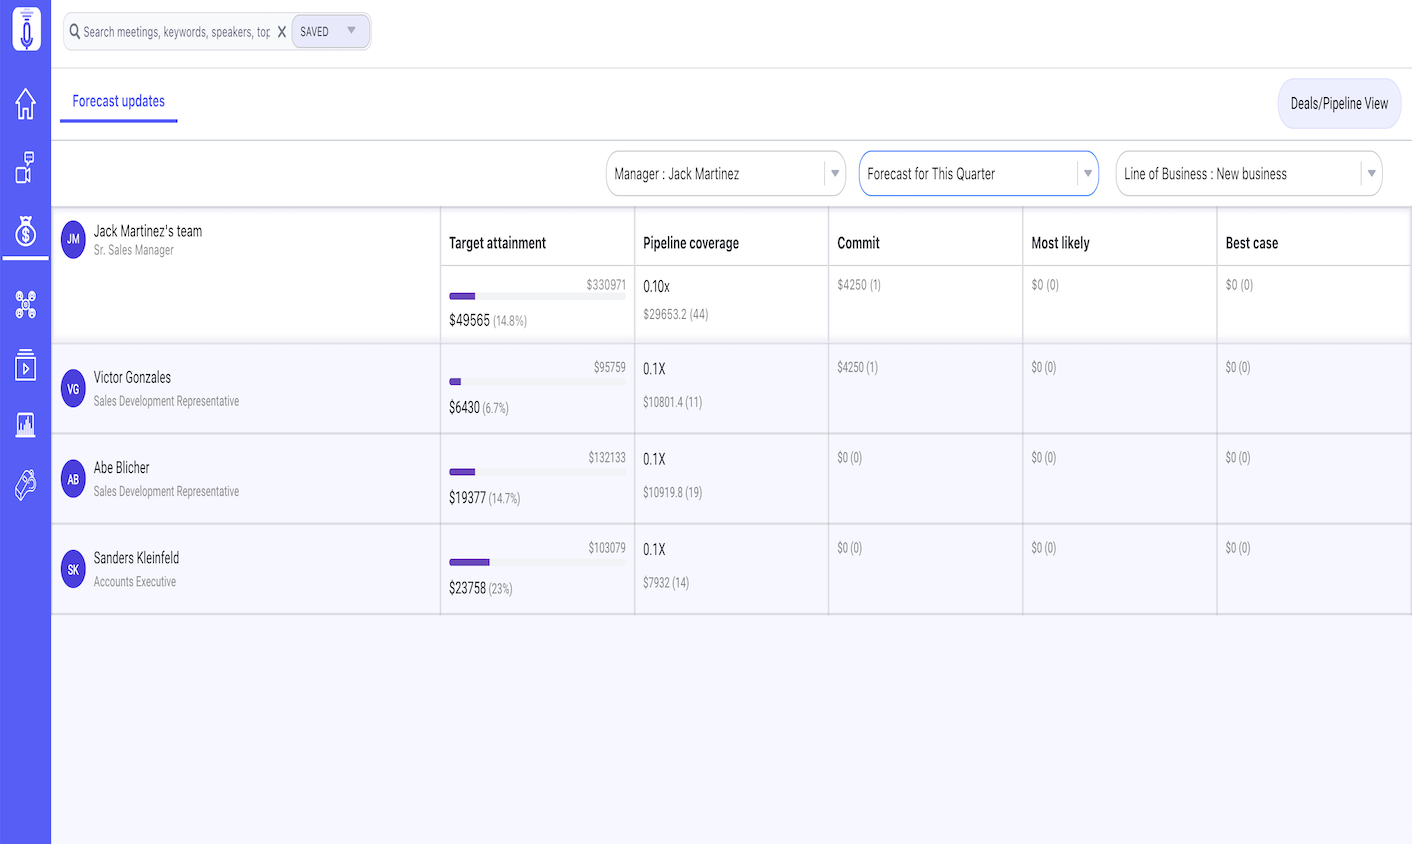Open the bar chart analytics icon
This screenshot has width=1412, height=844.
[x=26, y=425]
